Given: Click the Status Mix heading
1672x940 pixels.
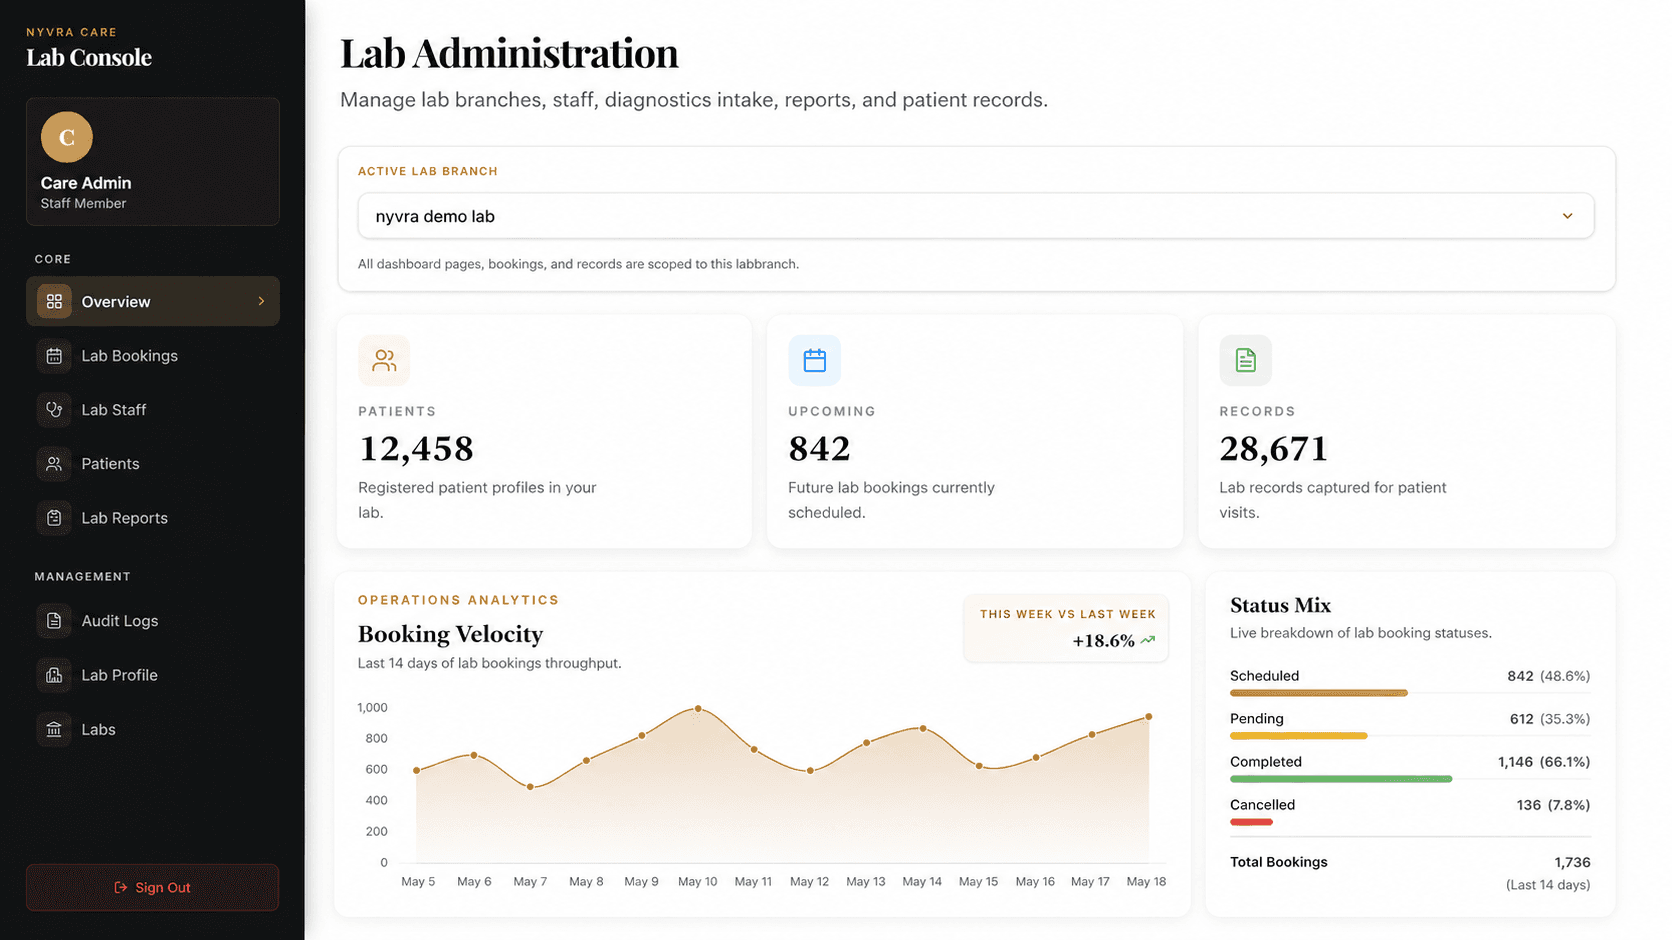Looking at the screenshot, I should pos(1280,605).
